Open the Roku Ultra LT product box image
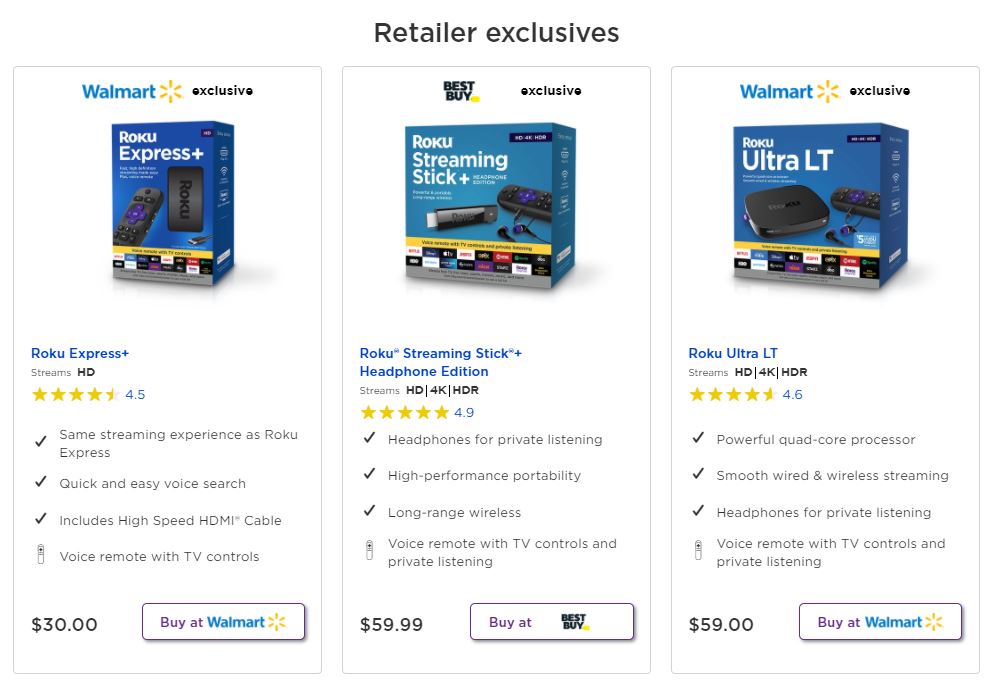994x686 pixels. tap(820, 206)
